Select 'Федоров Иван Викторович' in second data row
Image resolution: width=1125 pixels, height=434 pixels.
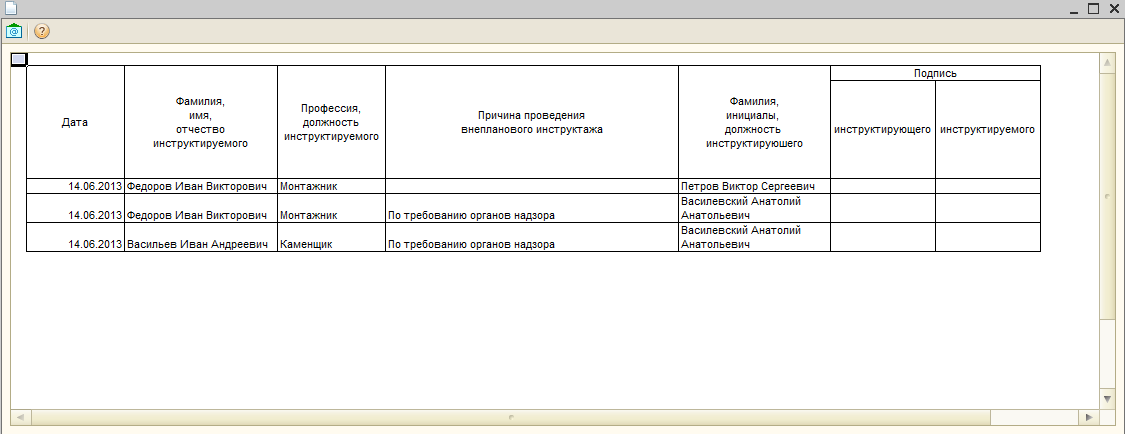[x=201, y=208]
